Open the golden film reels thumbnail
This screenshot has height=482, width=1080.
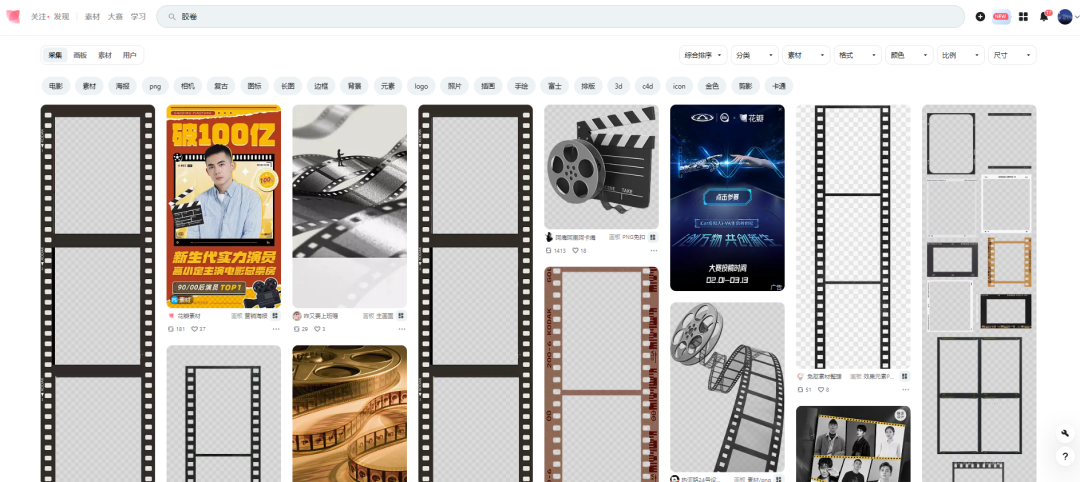[x=350, y=413]
